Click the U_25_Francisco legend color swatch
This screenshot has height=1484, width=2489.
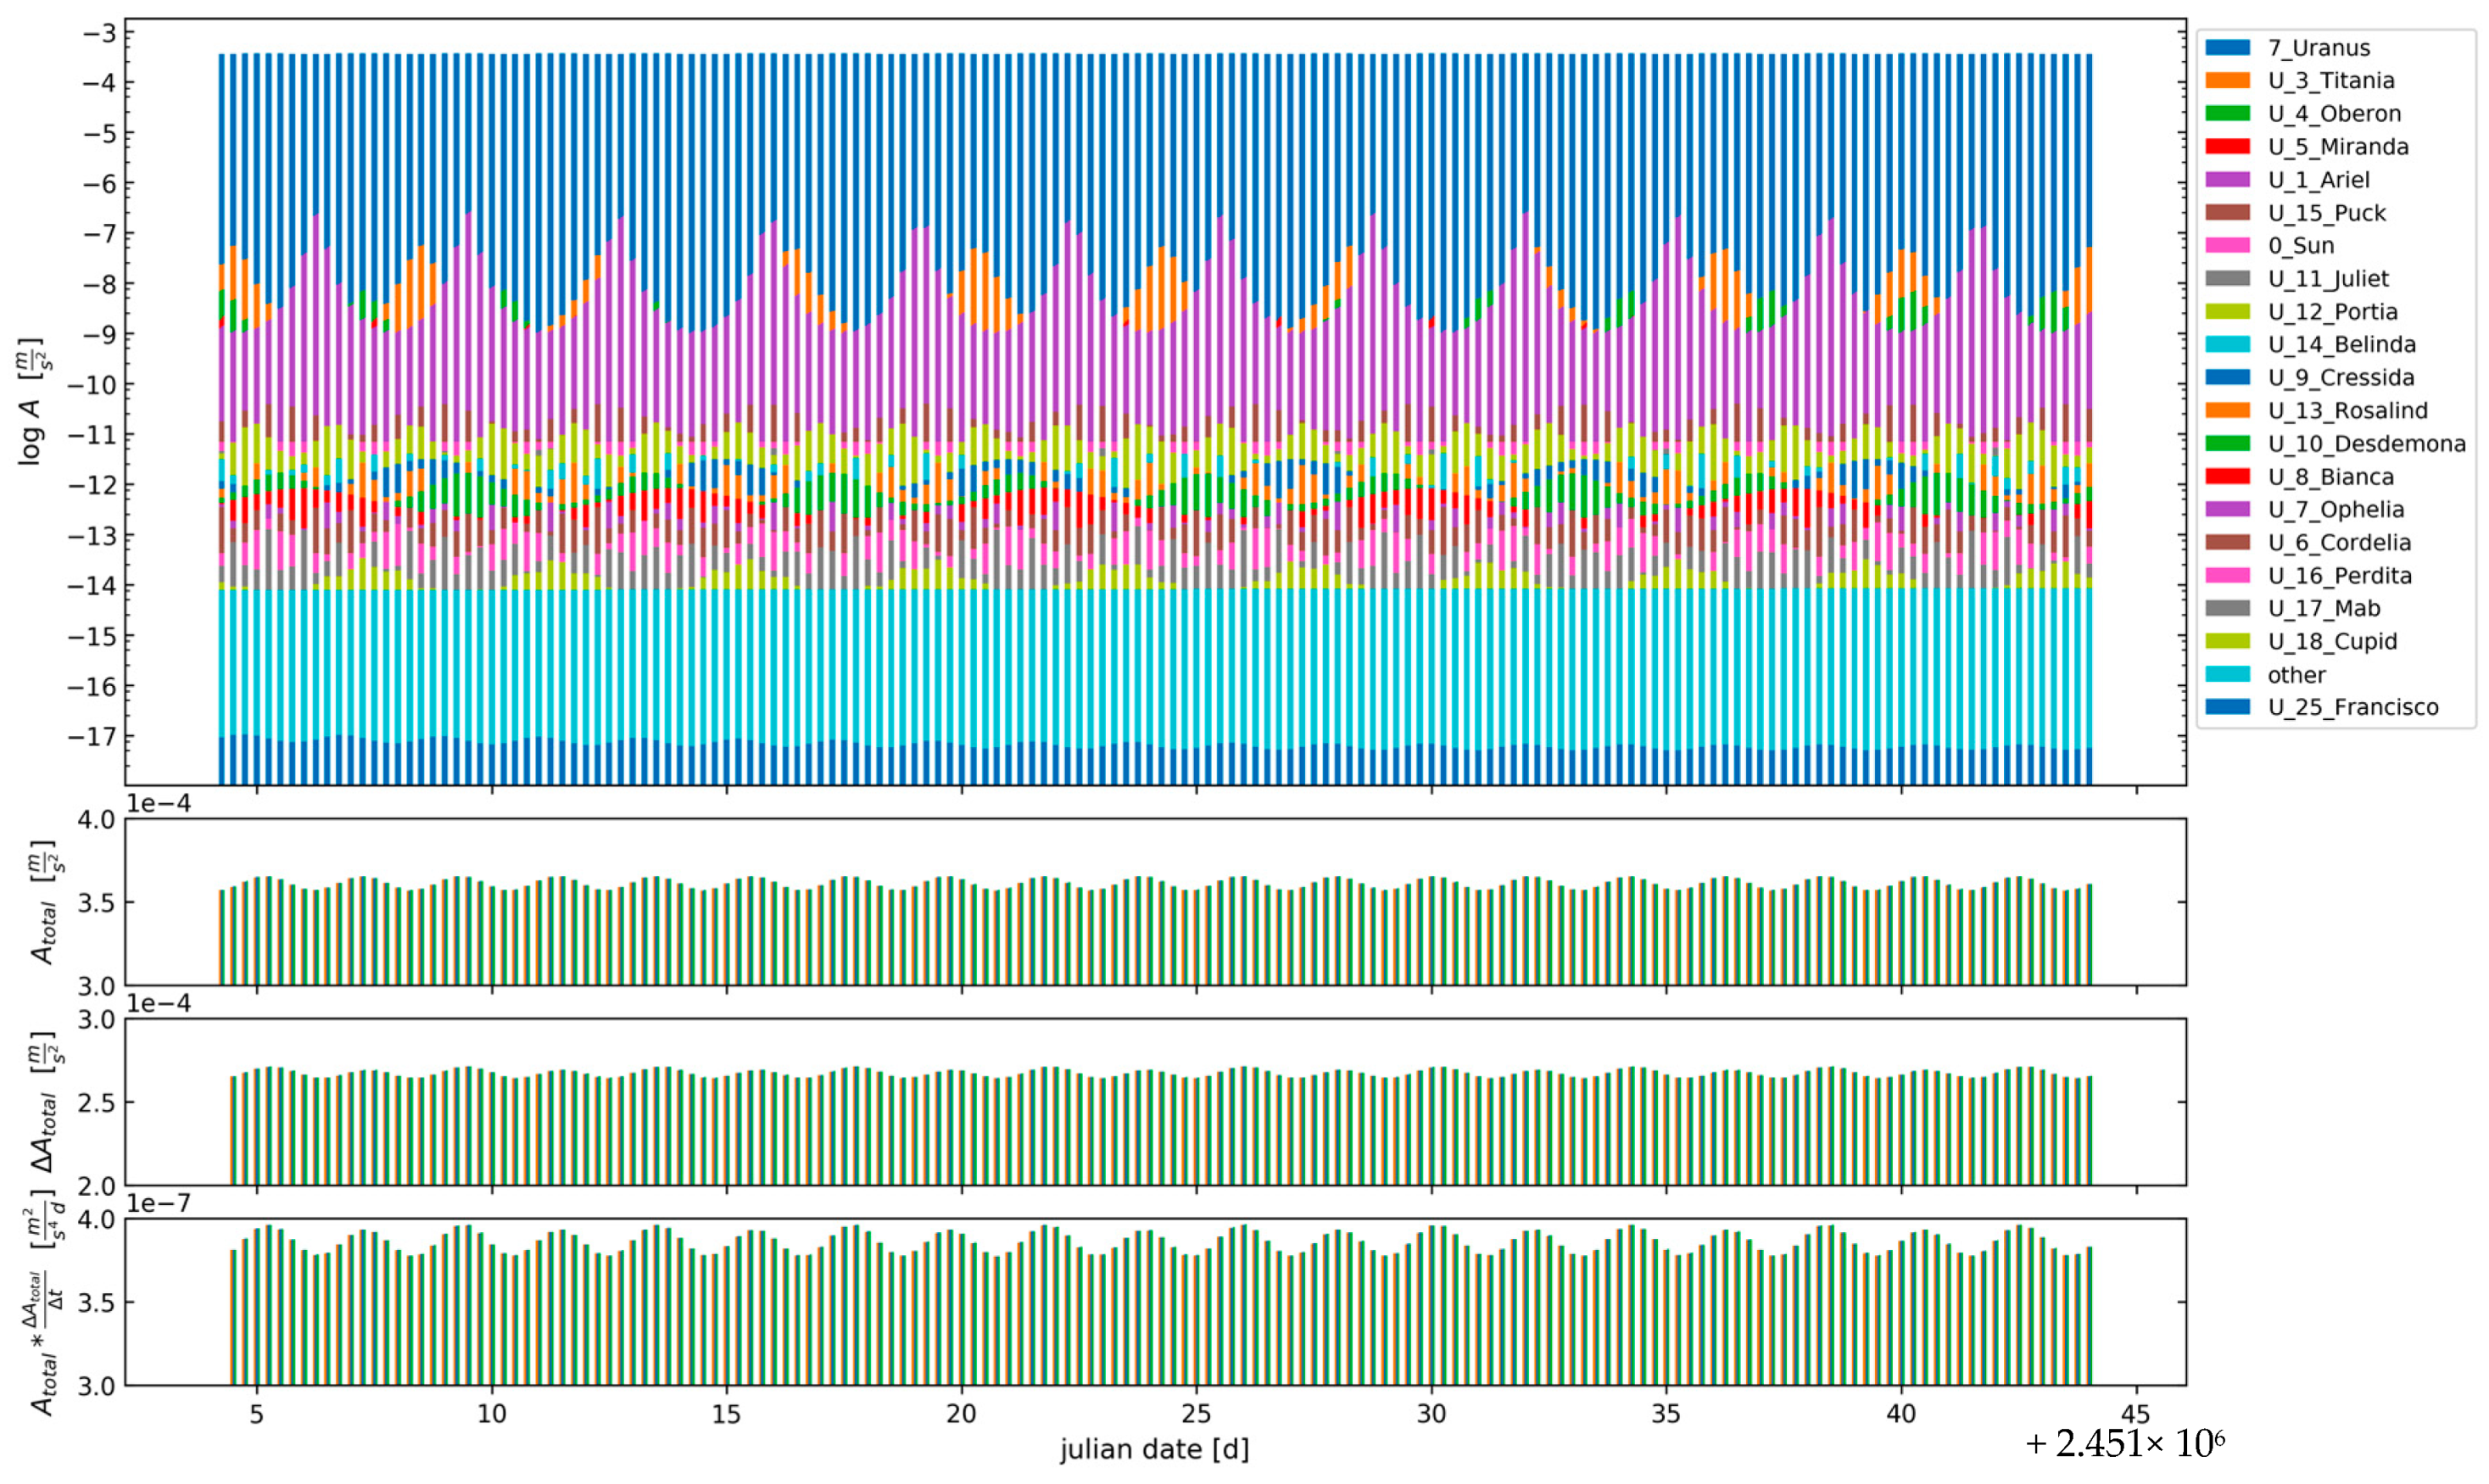pos(2228,708)
